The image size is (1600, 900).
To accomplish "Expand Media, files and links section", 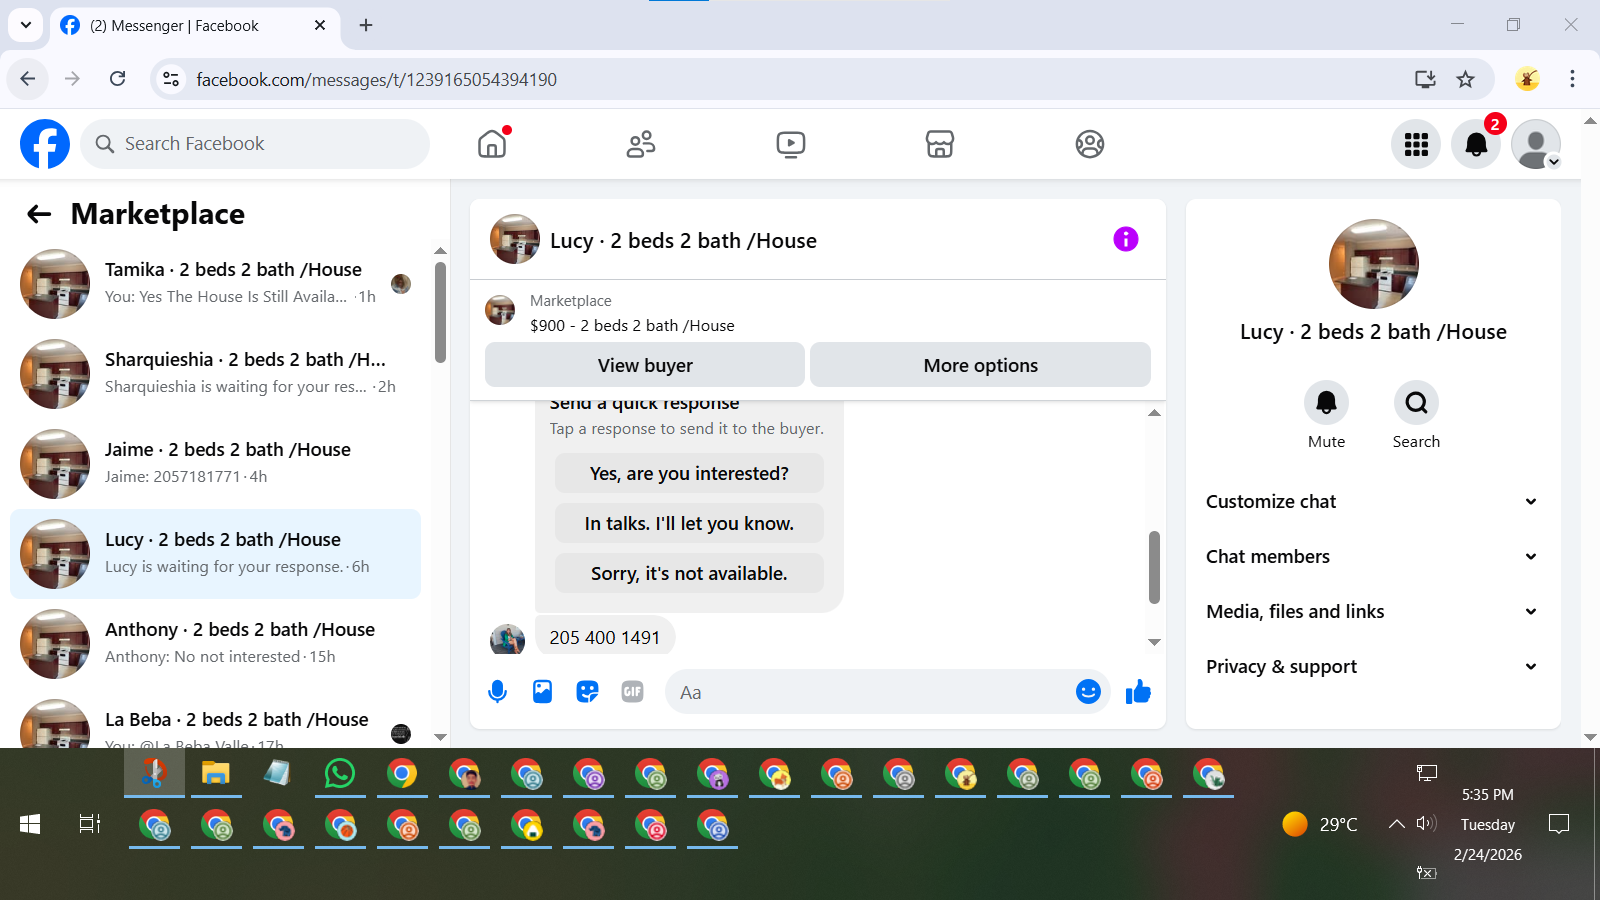I will click(1371, 611).
